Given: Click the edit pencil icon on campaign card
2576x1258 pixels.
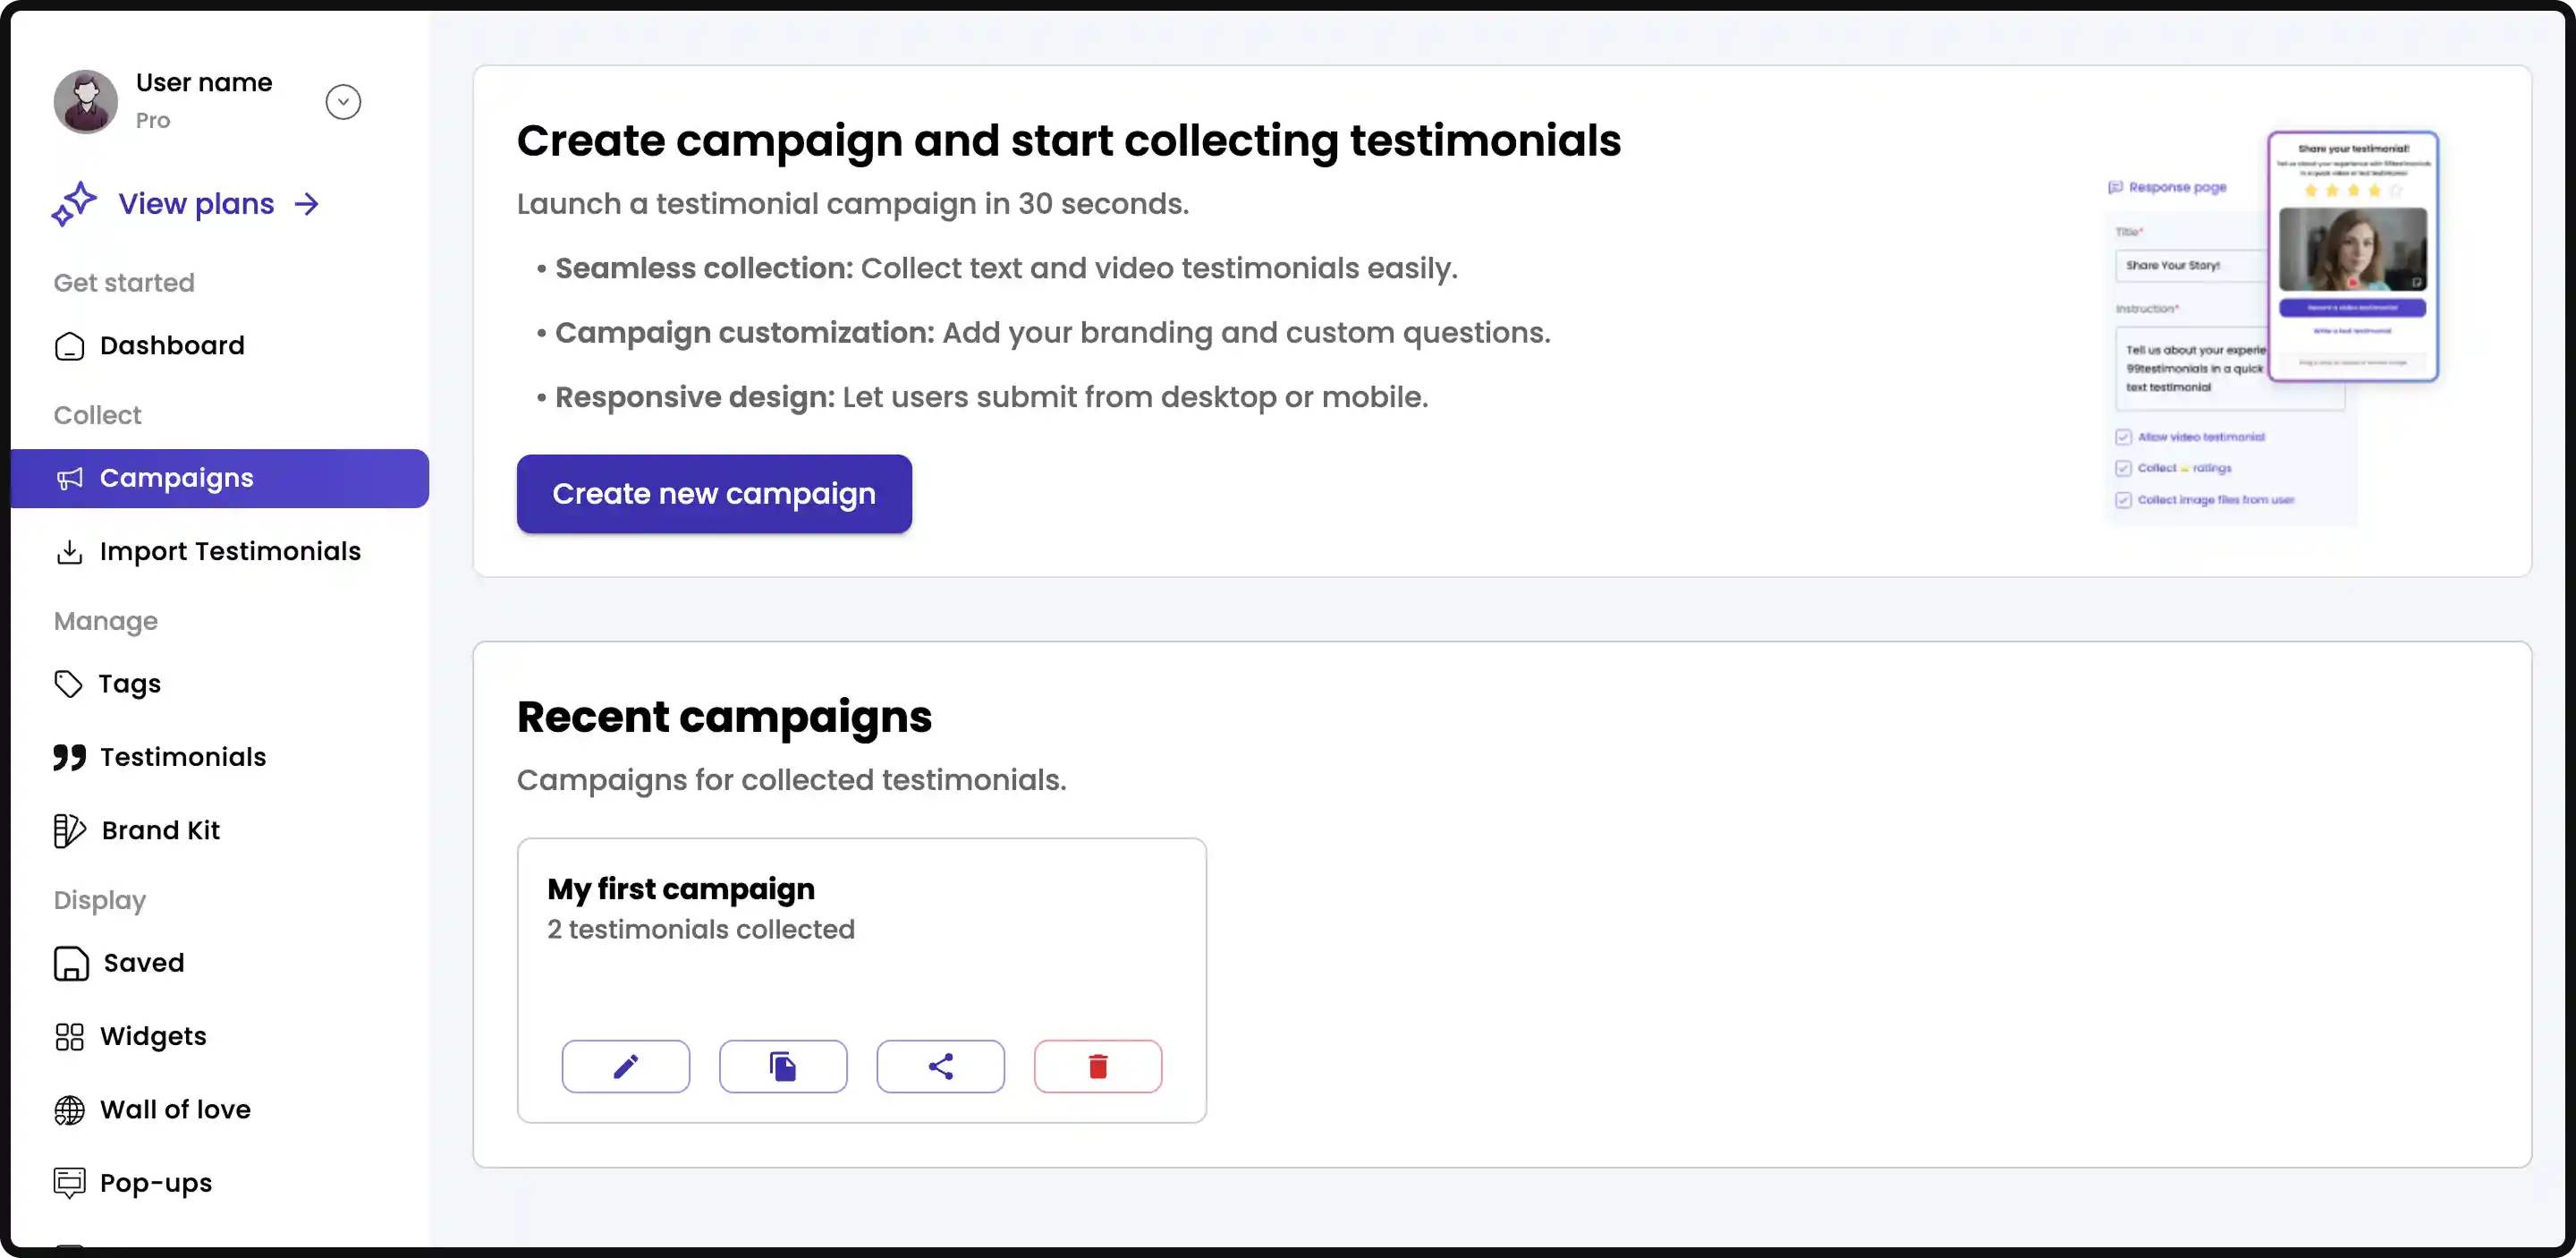Looking at the screenshot, I should point(625,1066).
